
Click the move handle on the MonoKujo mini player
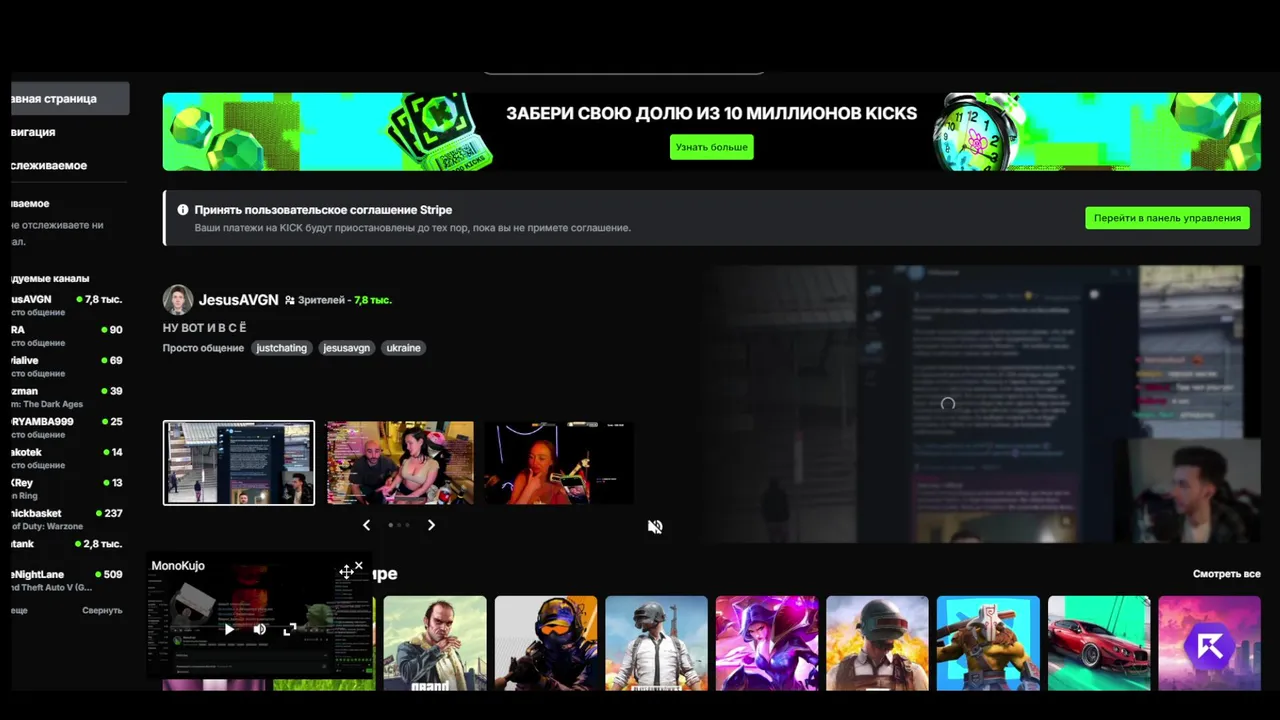pyautogui.click(x=346, y=571)
